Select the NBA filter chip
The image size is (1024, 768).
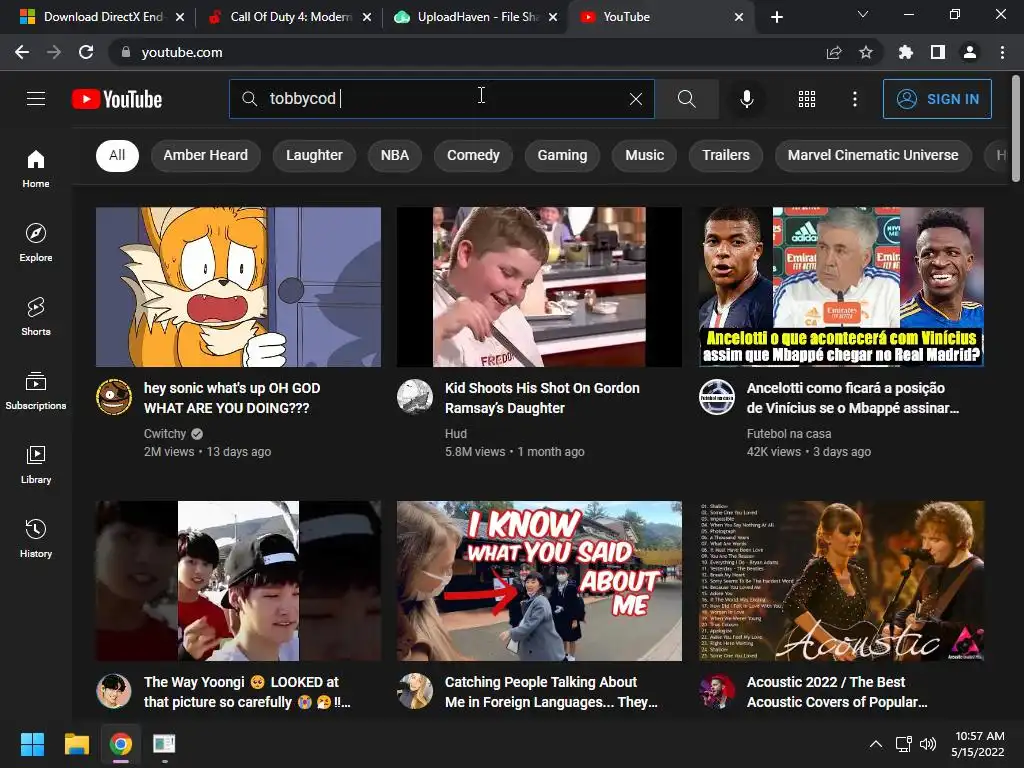[x=395, y=155]
